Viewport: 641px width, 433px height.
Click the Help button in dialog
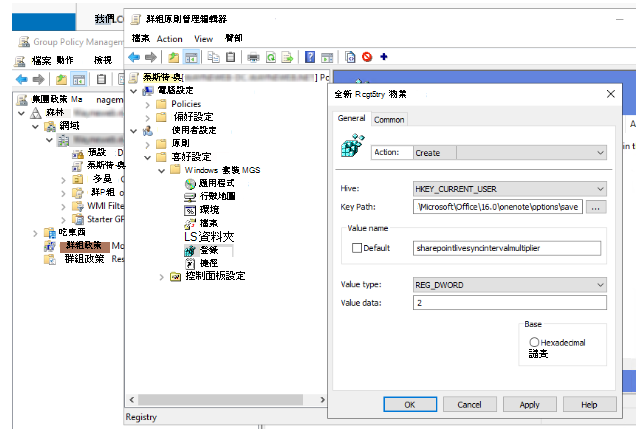tap(589, 404)
